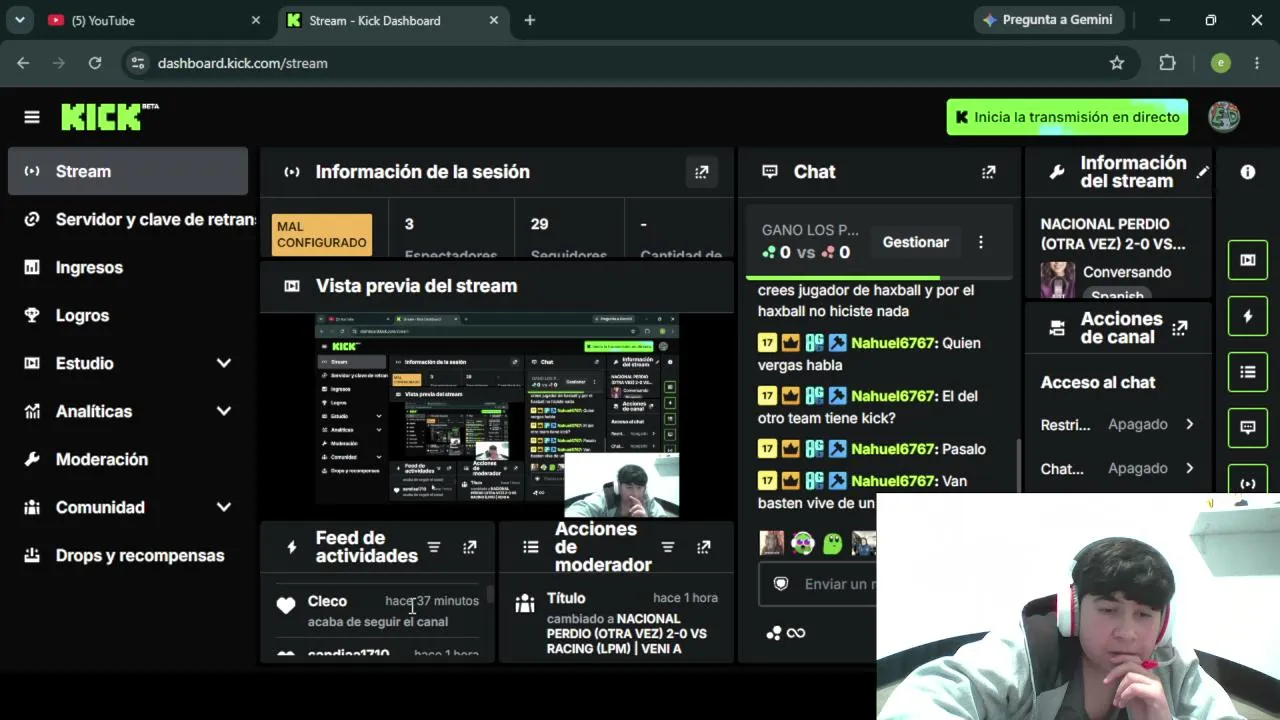Open the Restri... chat access setting chevron
The width and height of the screenshot is (1280, 720).
(1189, 424)
